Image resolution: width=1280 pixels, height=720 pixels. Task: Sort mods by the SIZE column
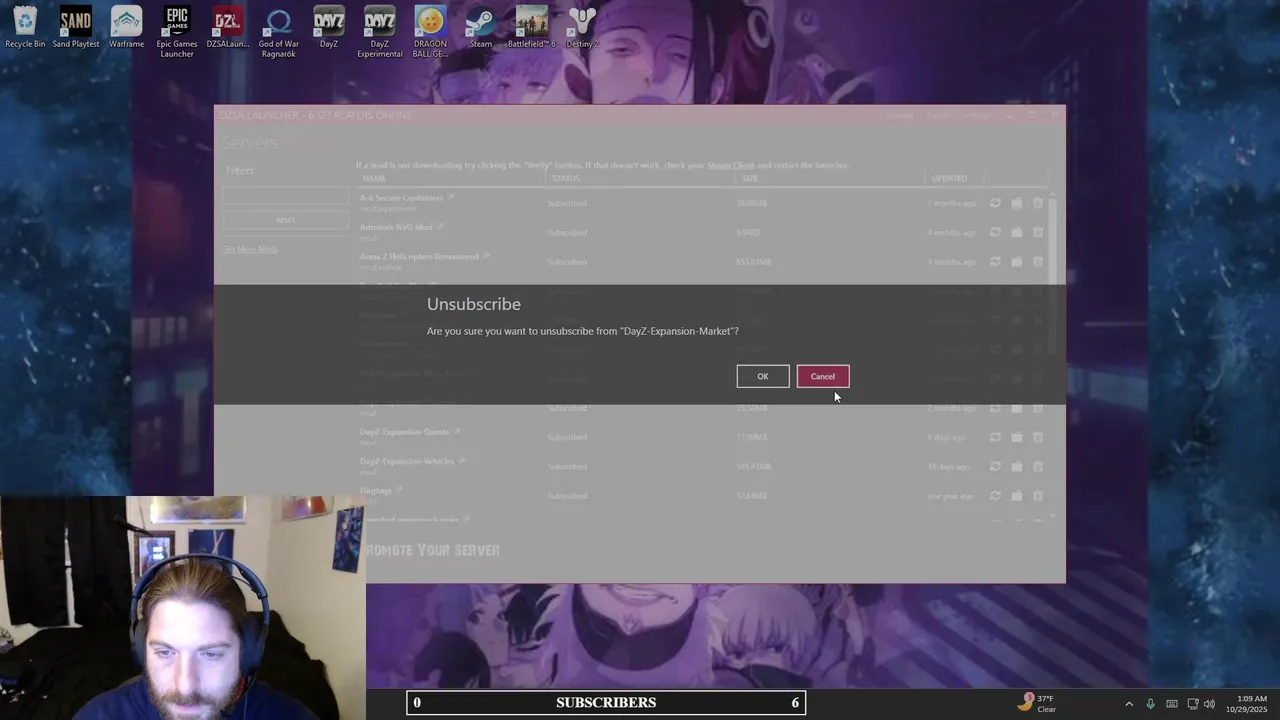[750, 178]
